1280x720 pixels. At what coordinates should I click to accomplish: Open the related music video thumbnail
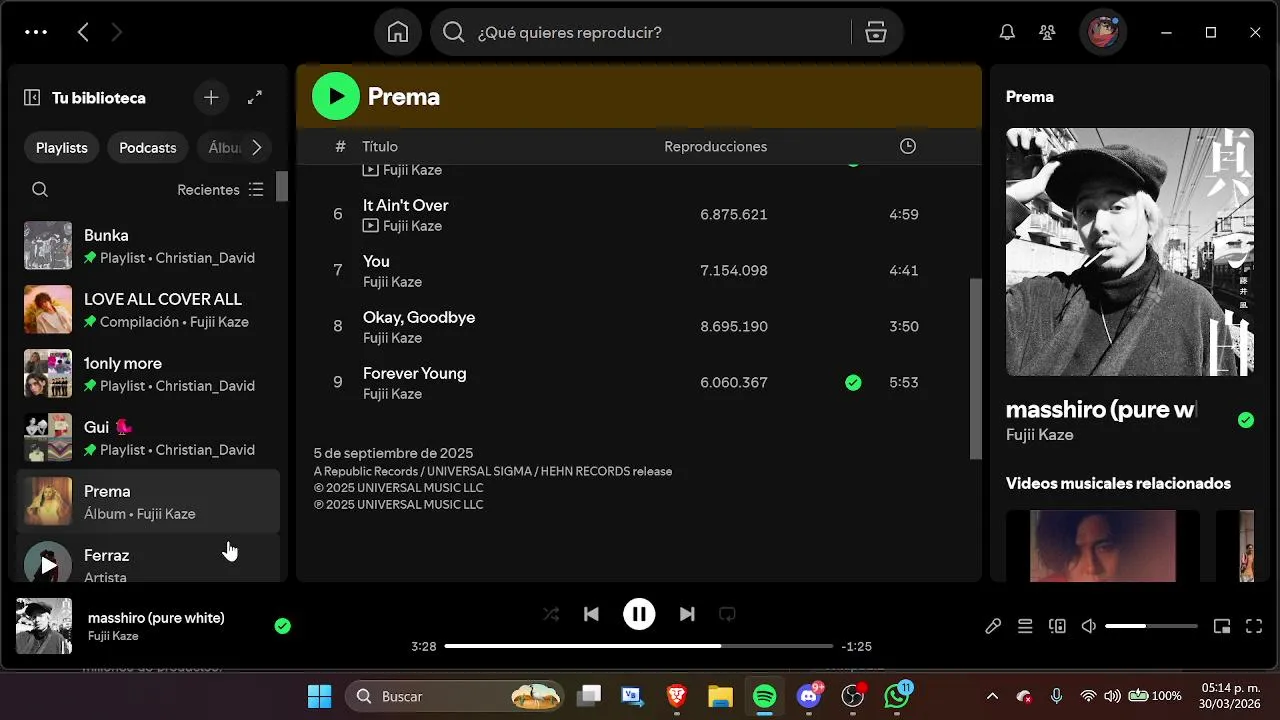tap(1103, 546)
